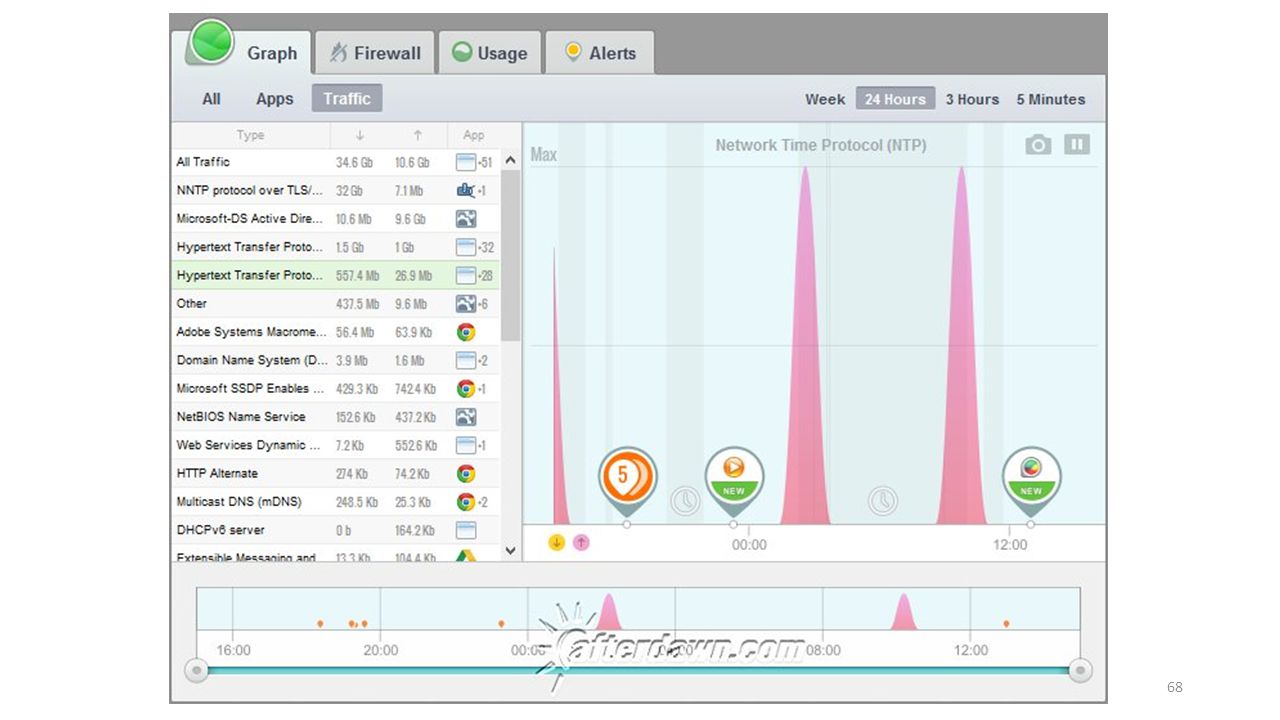Click the app icon for NNTP protocol row
This screenshot has height=720, width=1280.
pyautogui.click(x=465, y=190)
